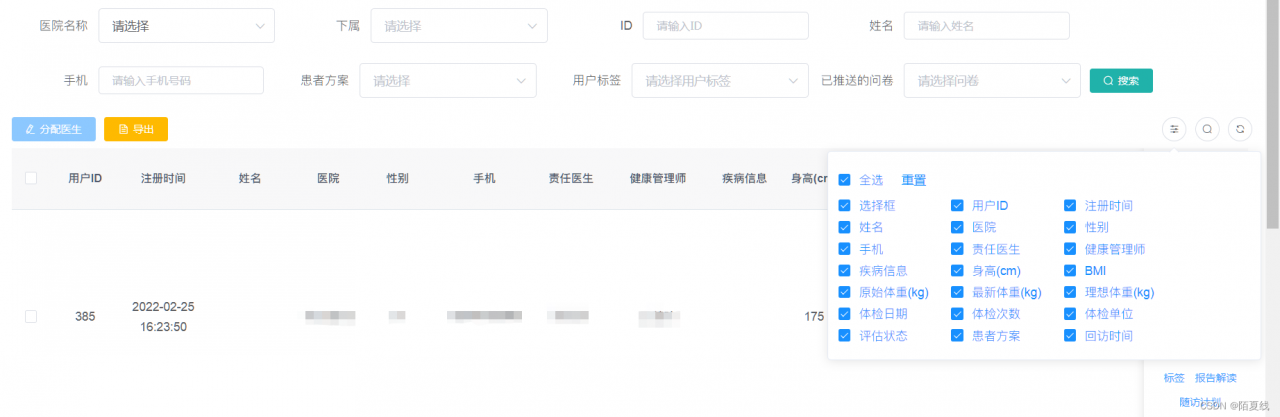This screenshot has height=417, width=1280.
Task: Toggle the 全选 checkbox
Action: point(845,180)
